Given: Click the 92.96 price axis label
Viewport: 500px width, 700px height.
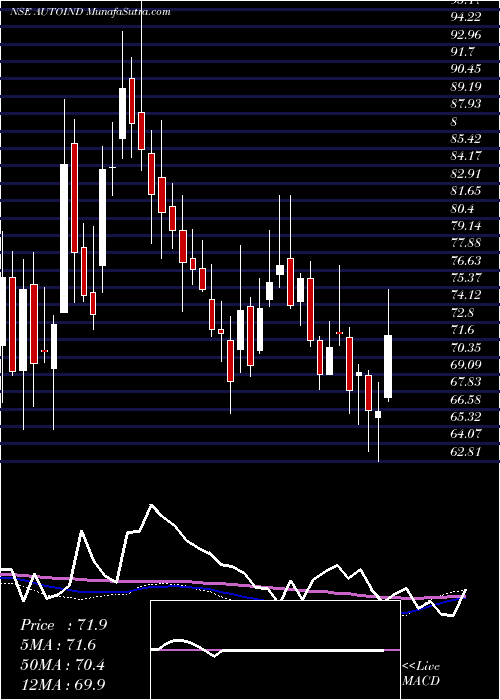Looking at the screenshot, I should coord(466,34).
